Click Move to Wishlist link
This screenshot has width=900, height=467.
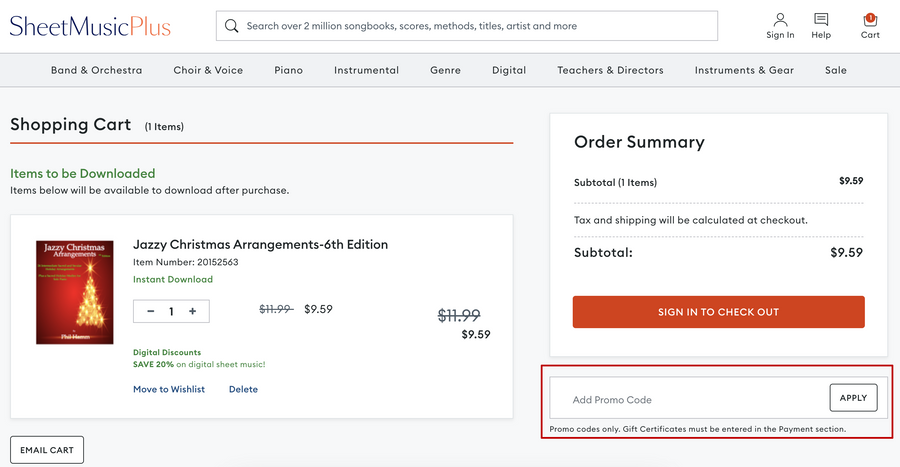click(169, 389)
